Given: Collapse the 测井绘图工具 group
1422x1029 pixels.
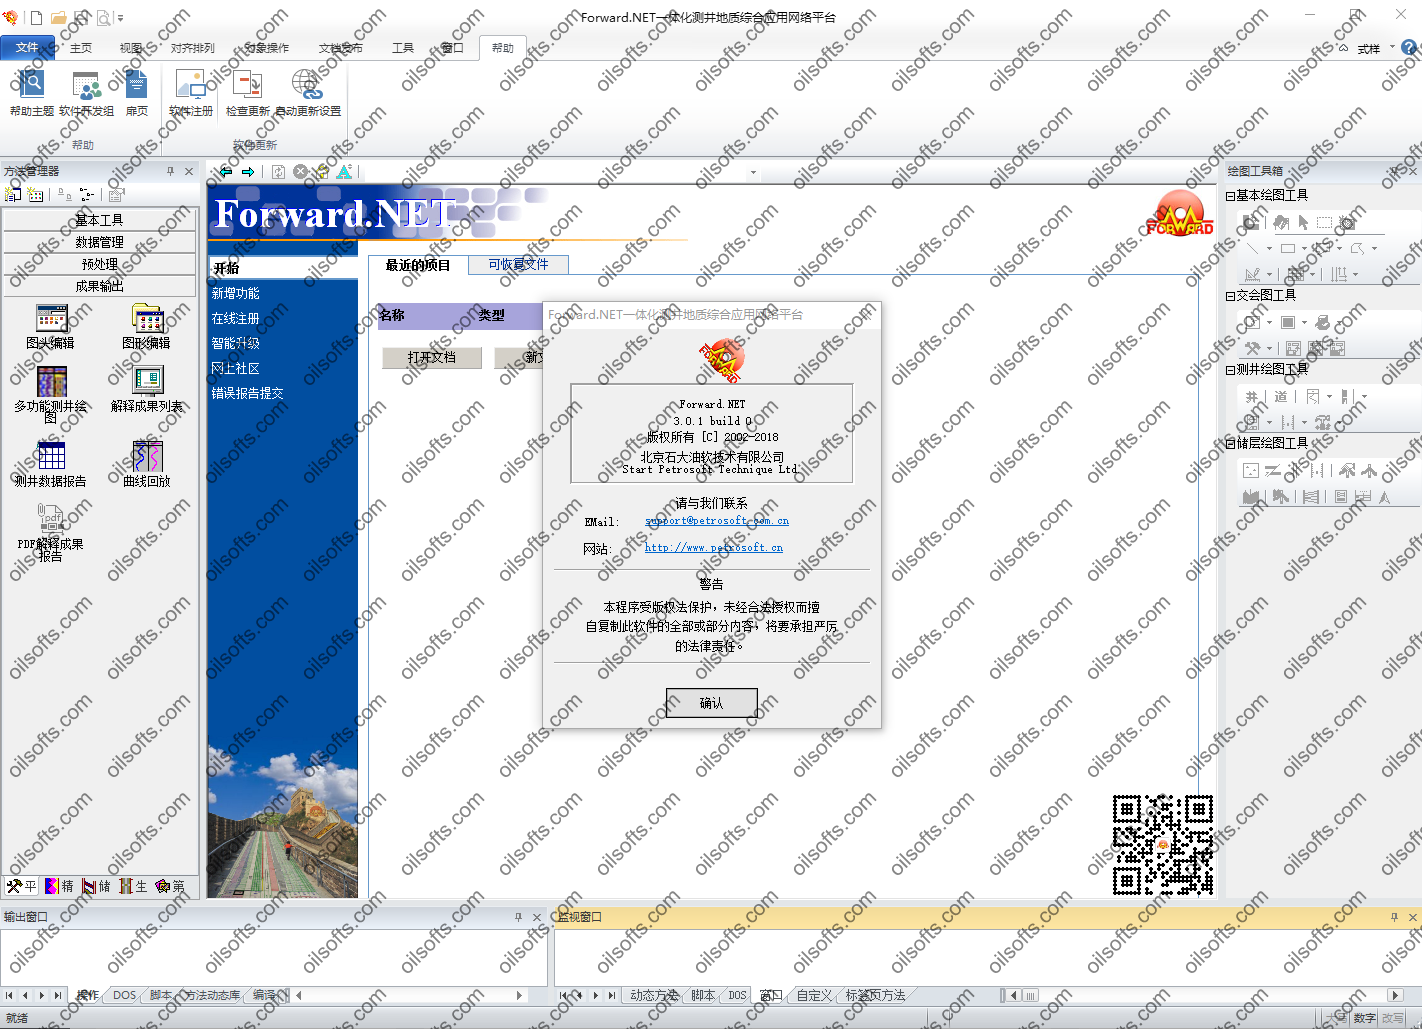Looking at the screenshot, I should click(1231, 370).
